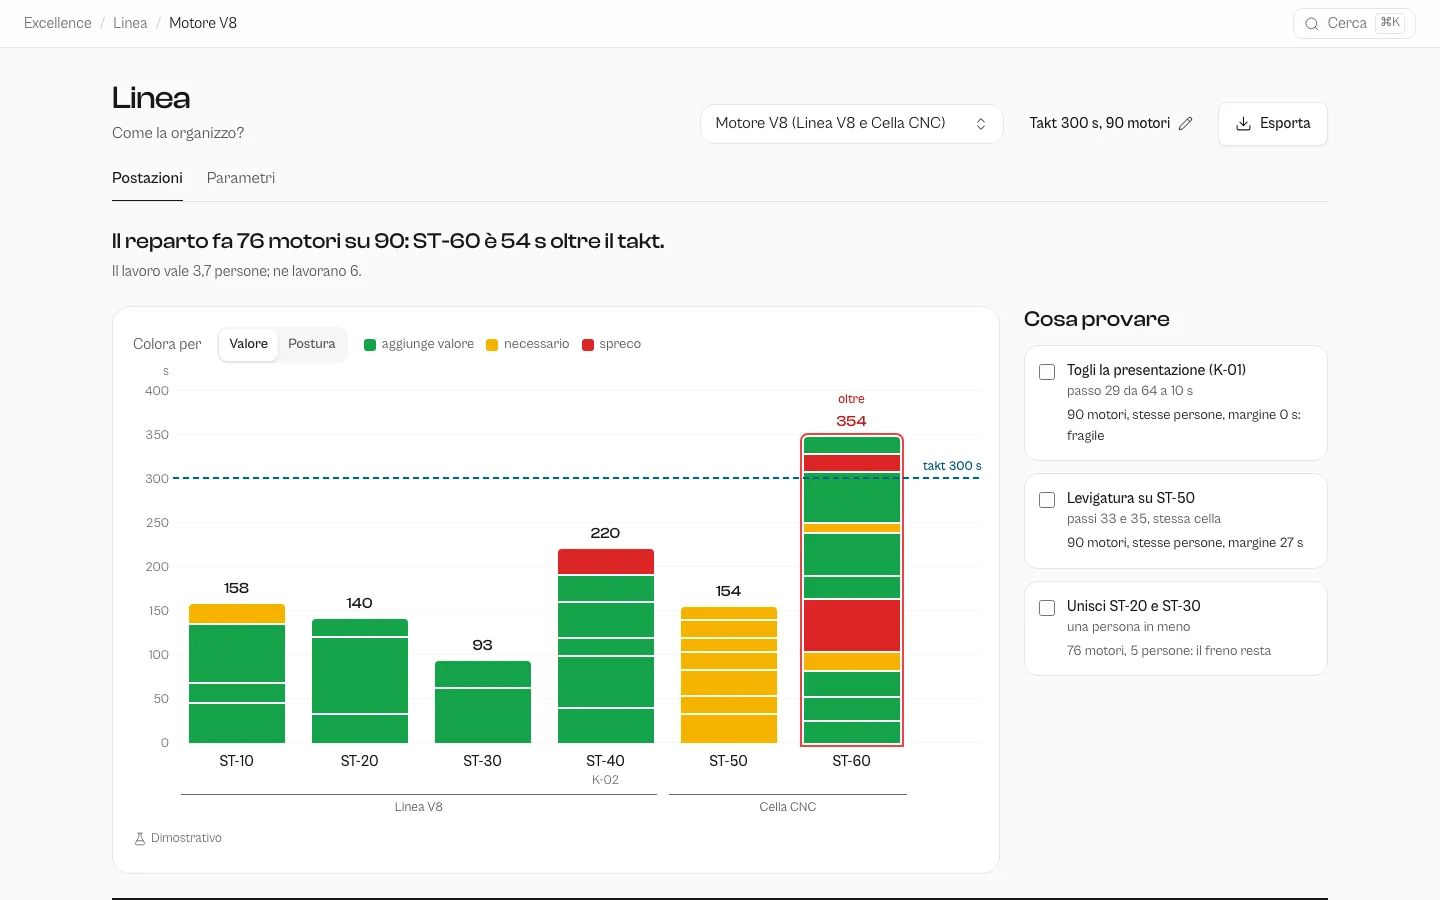This screenshot has width=1440, height=900.
Task: Click the flask icon next to Dimostrativo
Action: [x=140, y=838]
